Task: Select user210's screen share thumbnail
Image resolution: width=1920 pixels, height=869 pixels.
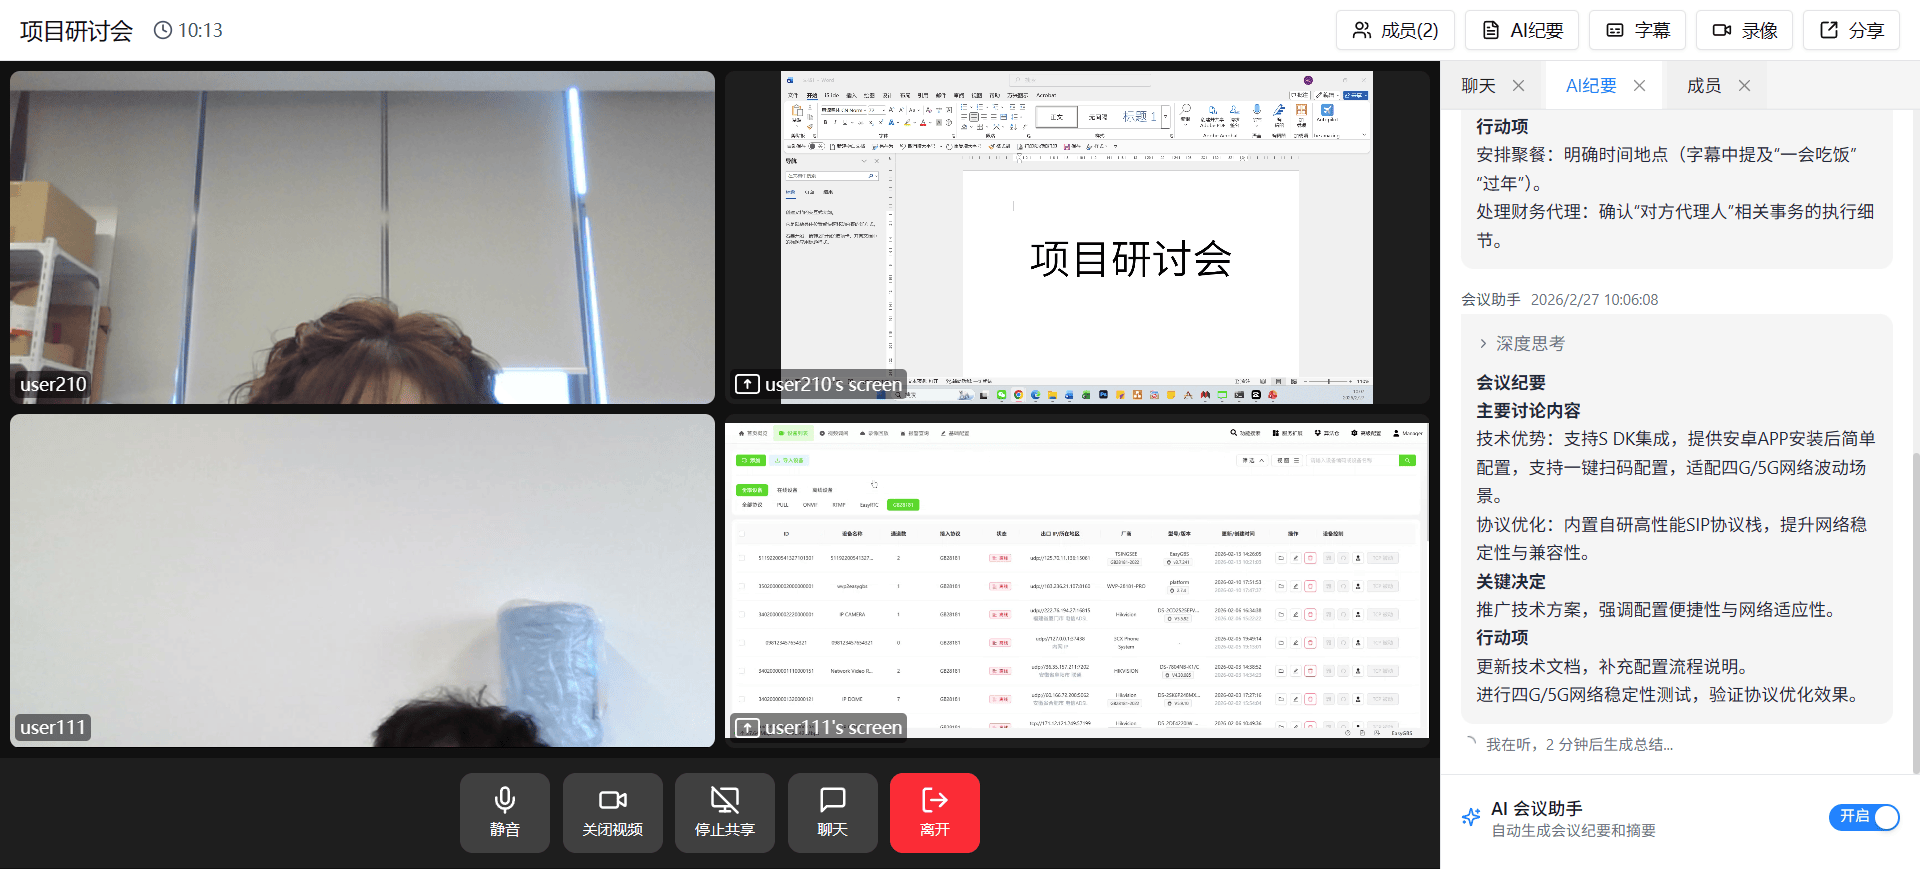Action: tap(1076, 237)
